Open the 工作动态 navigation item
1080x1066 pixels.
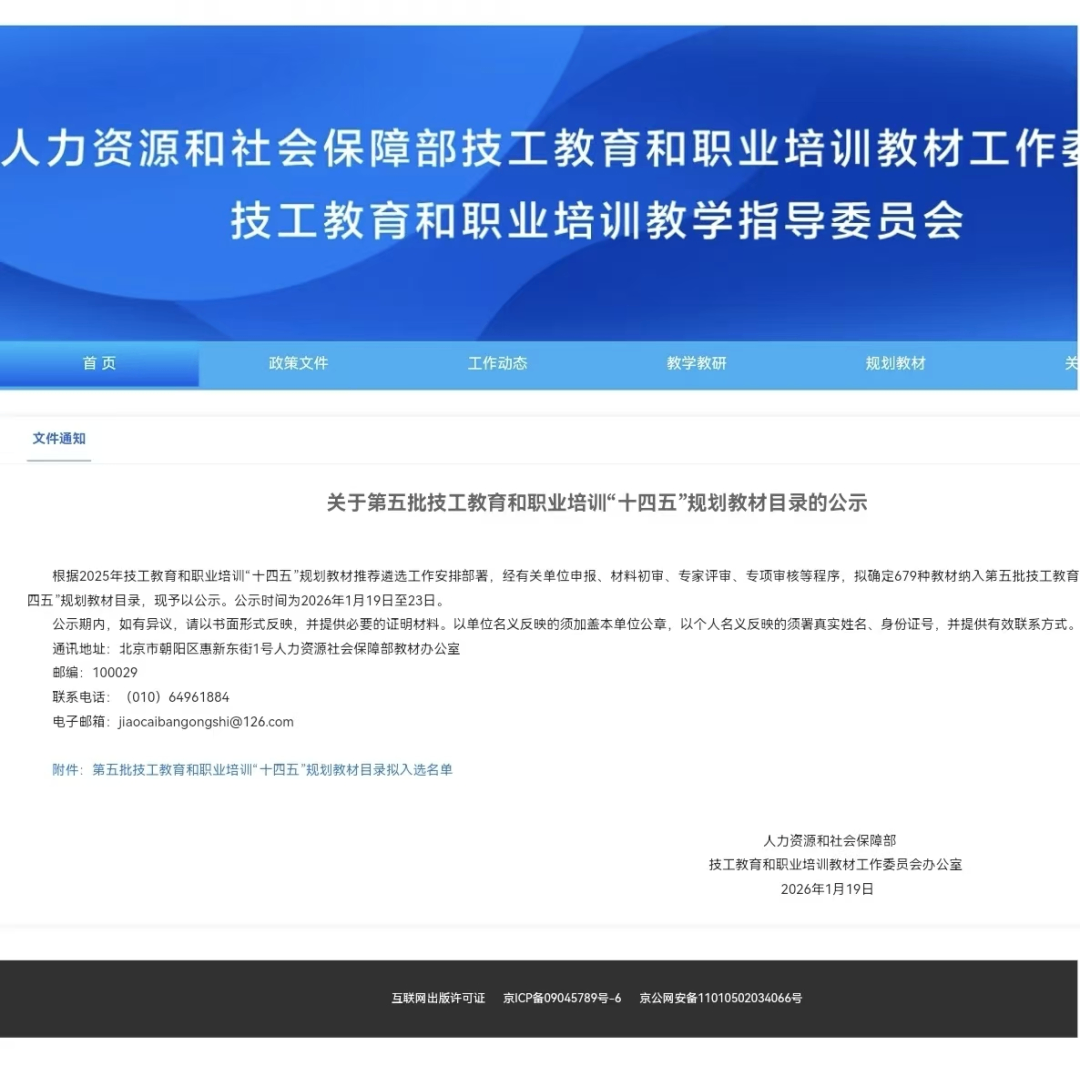tap(497, 364)
